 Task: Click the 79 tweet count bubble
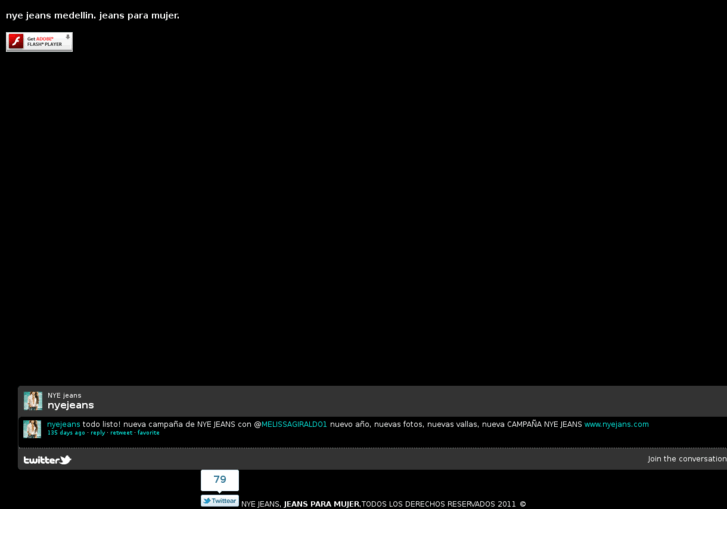[220, 480]
